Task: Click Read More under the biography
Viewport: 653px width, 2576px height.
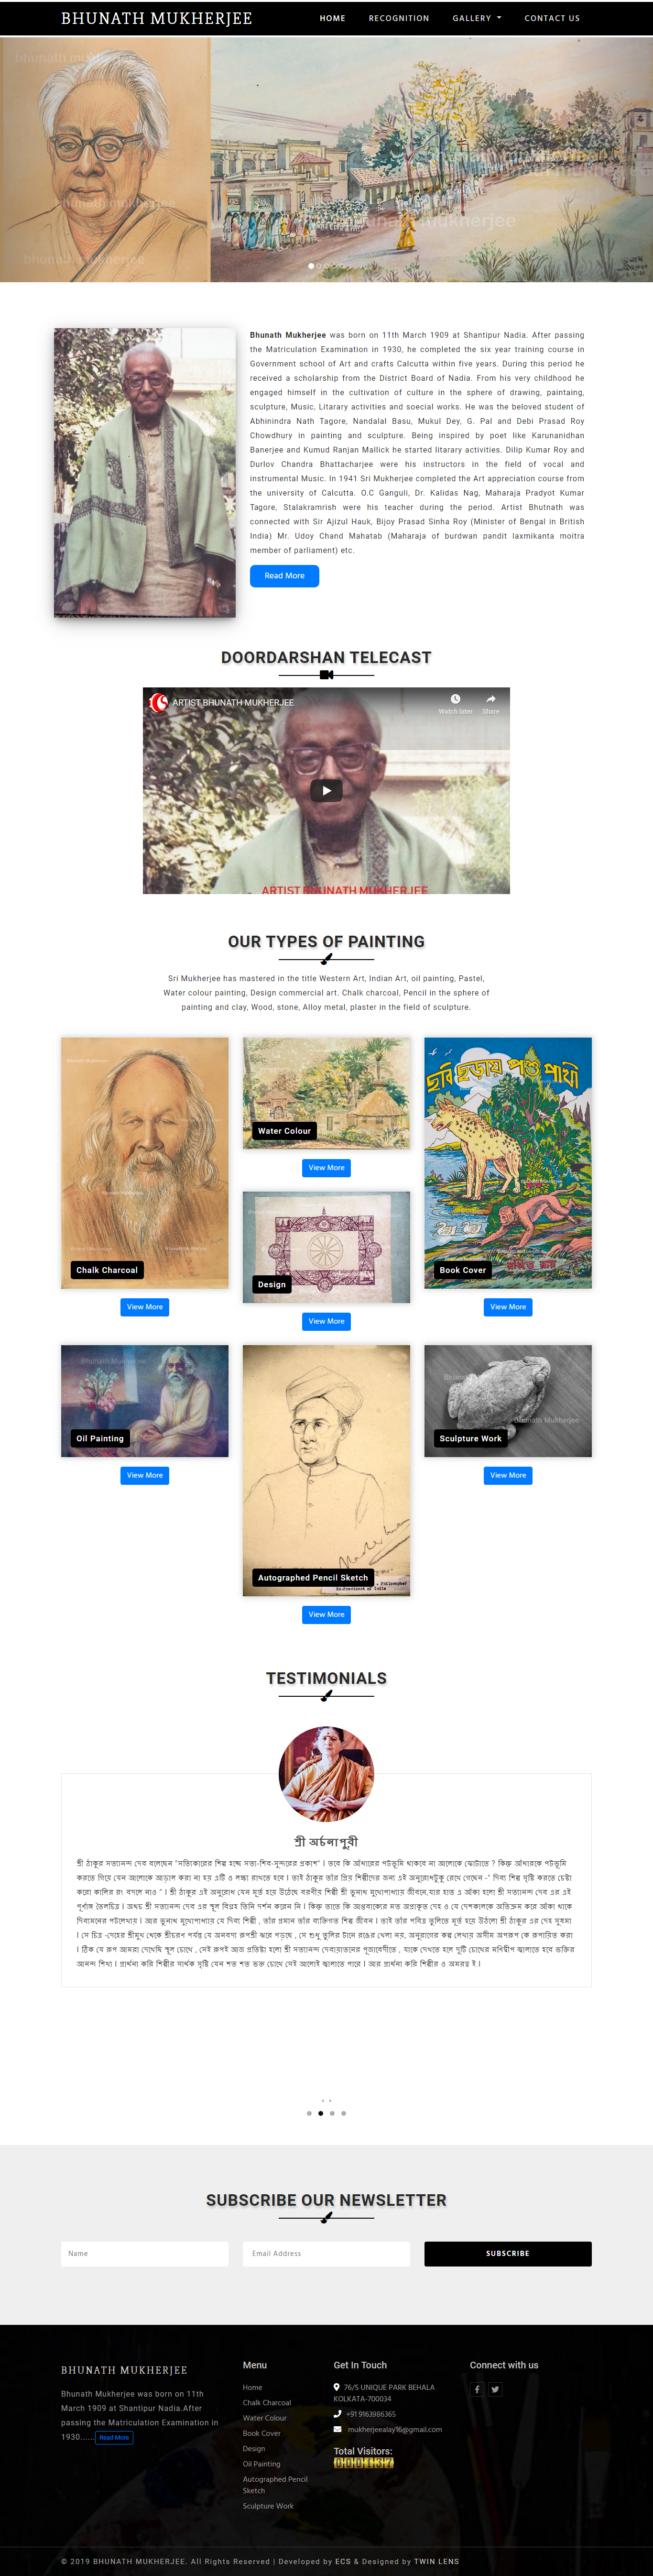Action: (x=284, y=576)
